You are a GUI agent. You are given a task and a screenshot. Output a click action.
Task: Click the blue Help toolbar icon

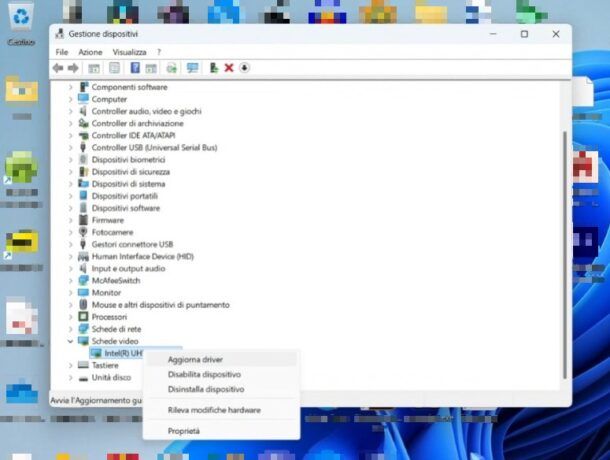coord(134,68)
